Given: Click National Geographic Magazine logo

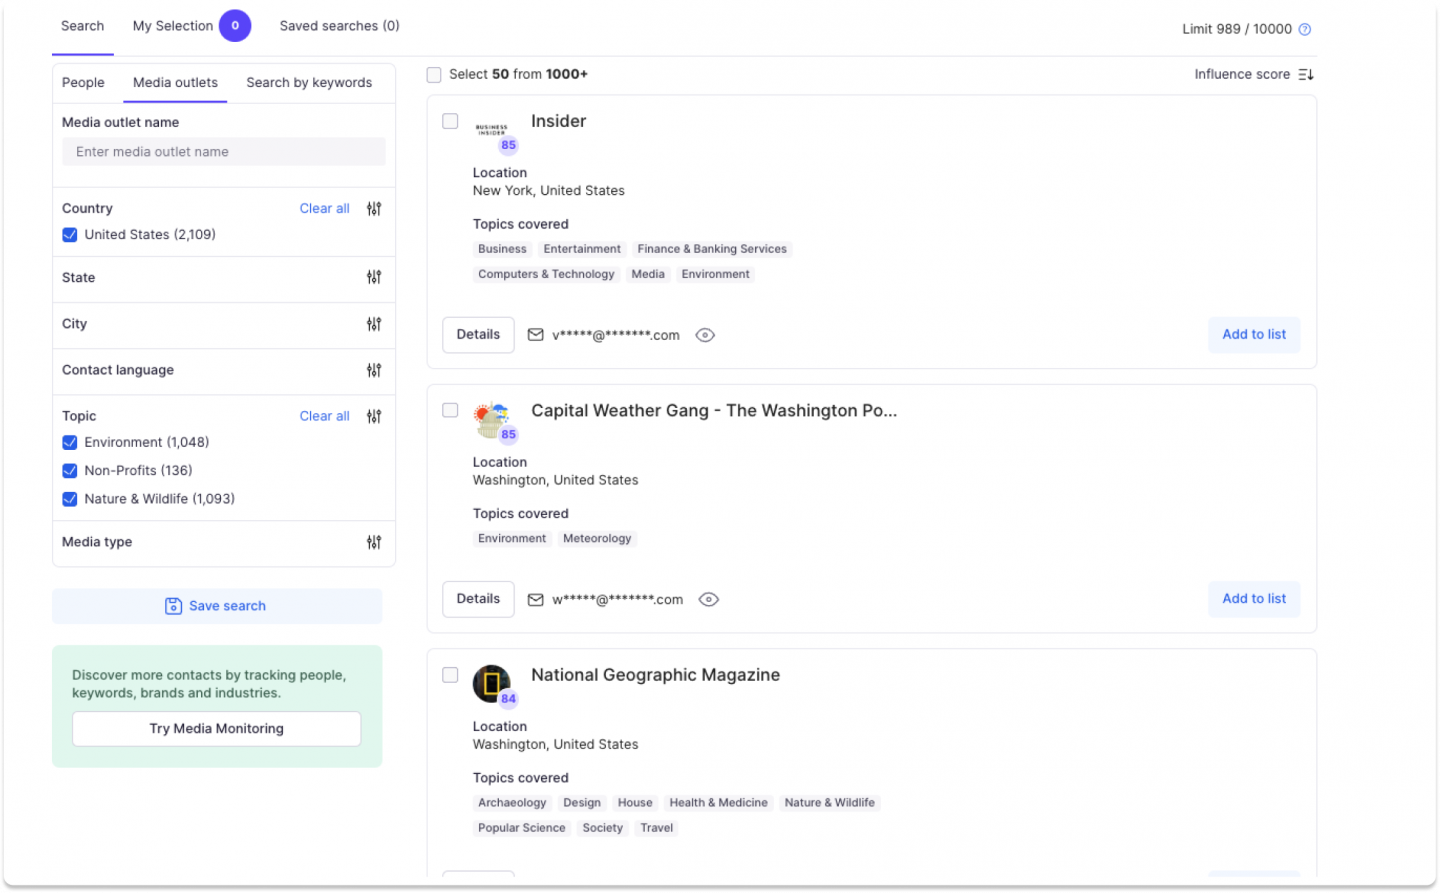Looking at the screenshot, I should (491, 684).
